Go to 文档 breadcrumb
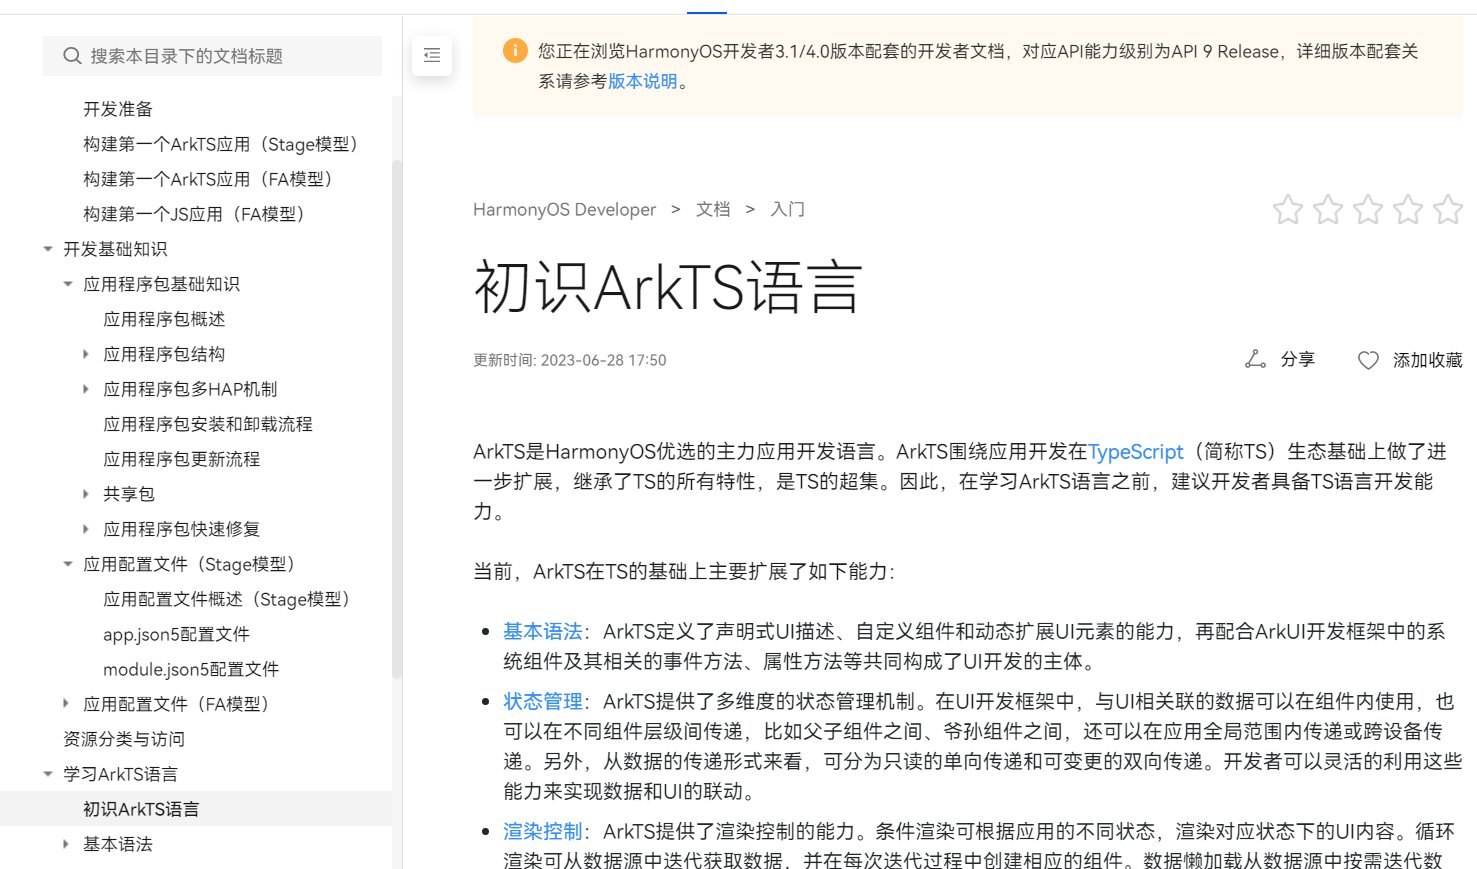The width and height of the screenshot is (1477, 869). (713, 209)
